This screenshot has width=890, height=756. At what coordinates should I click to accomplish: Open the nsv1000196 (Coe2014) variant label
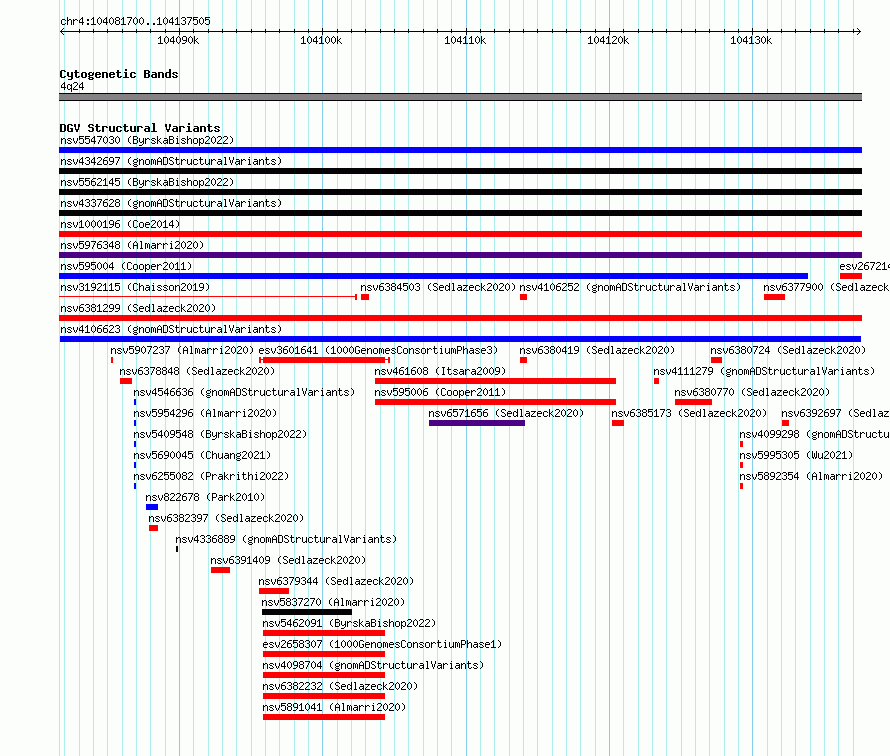[x=120, y=224]
